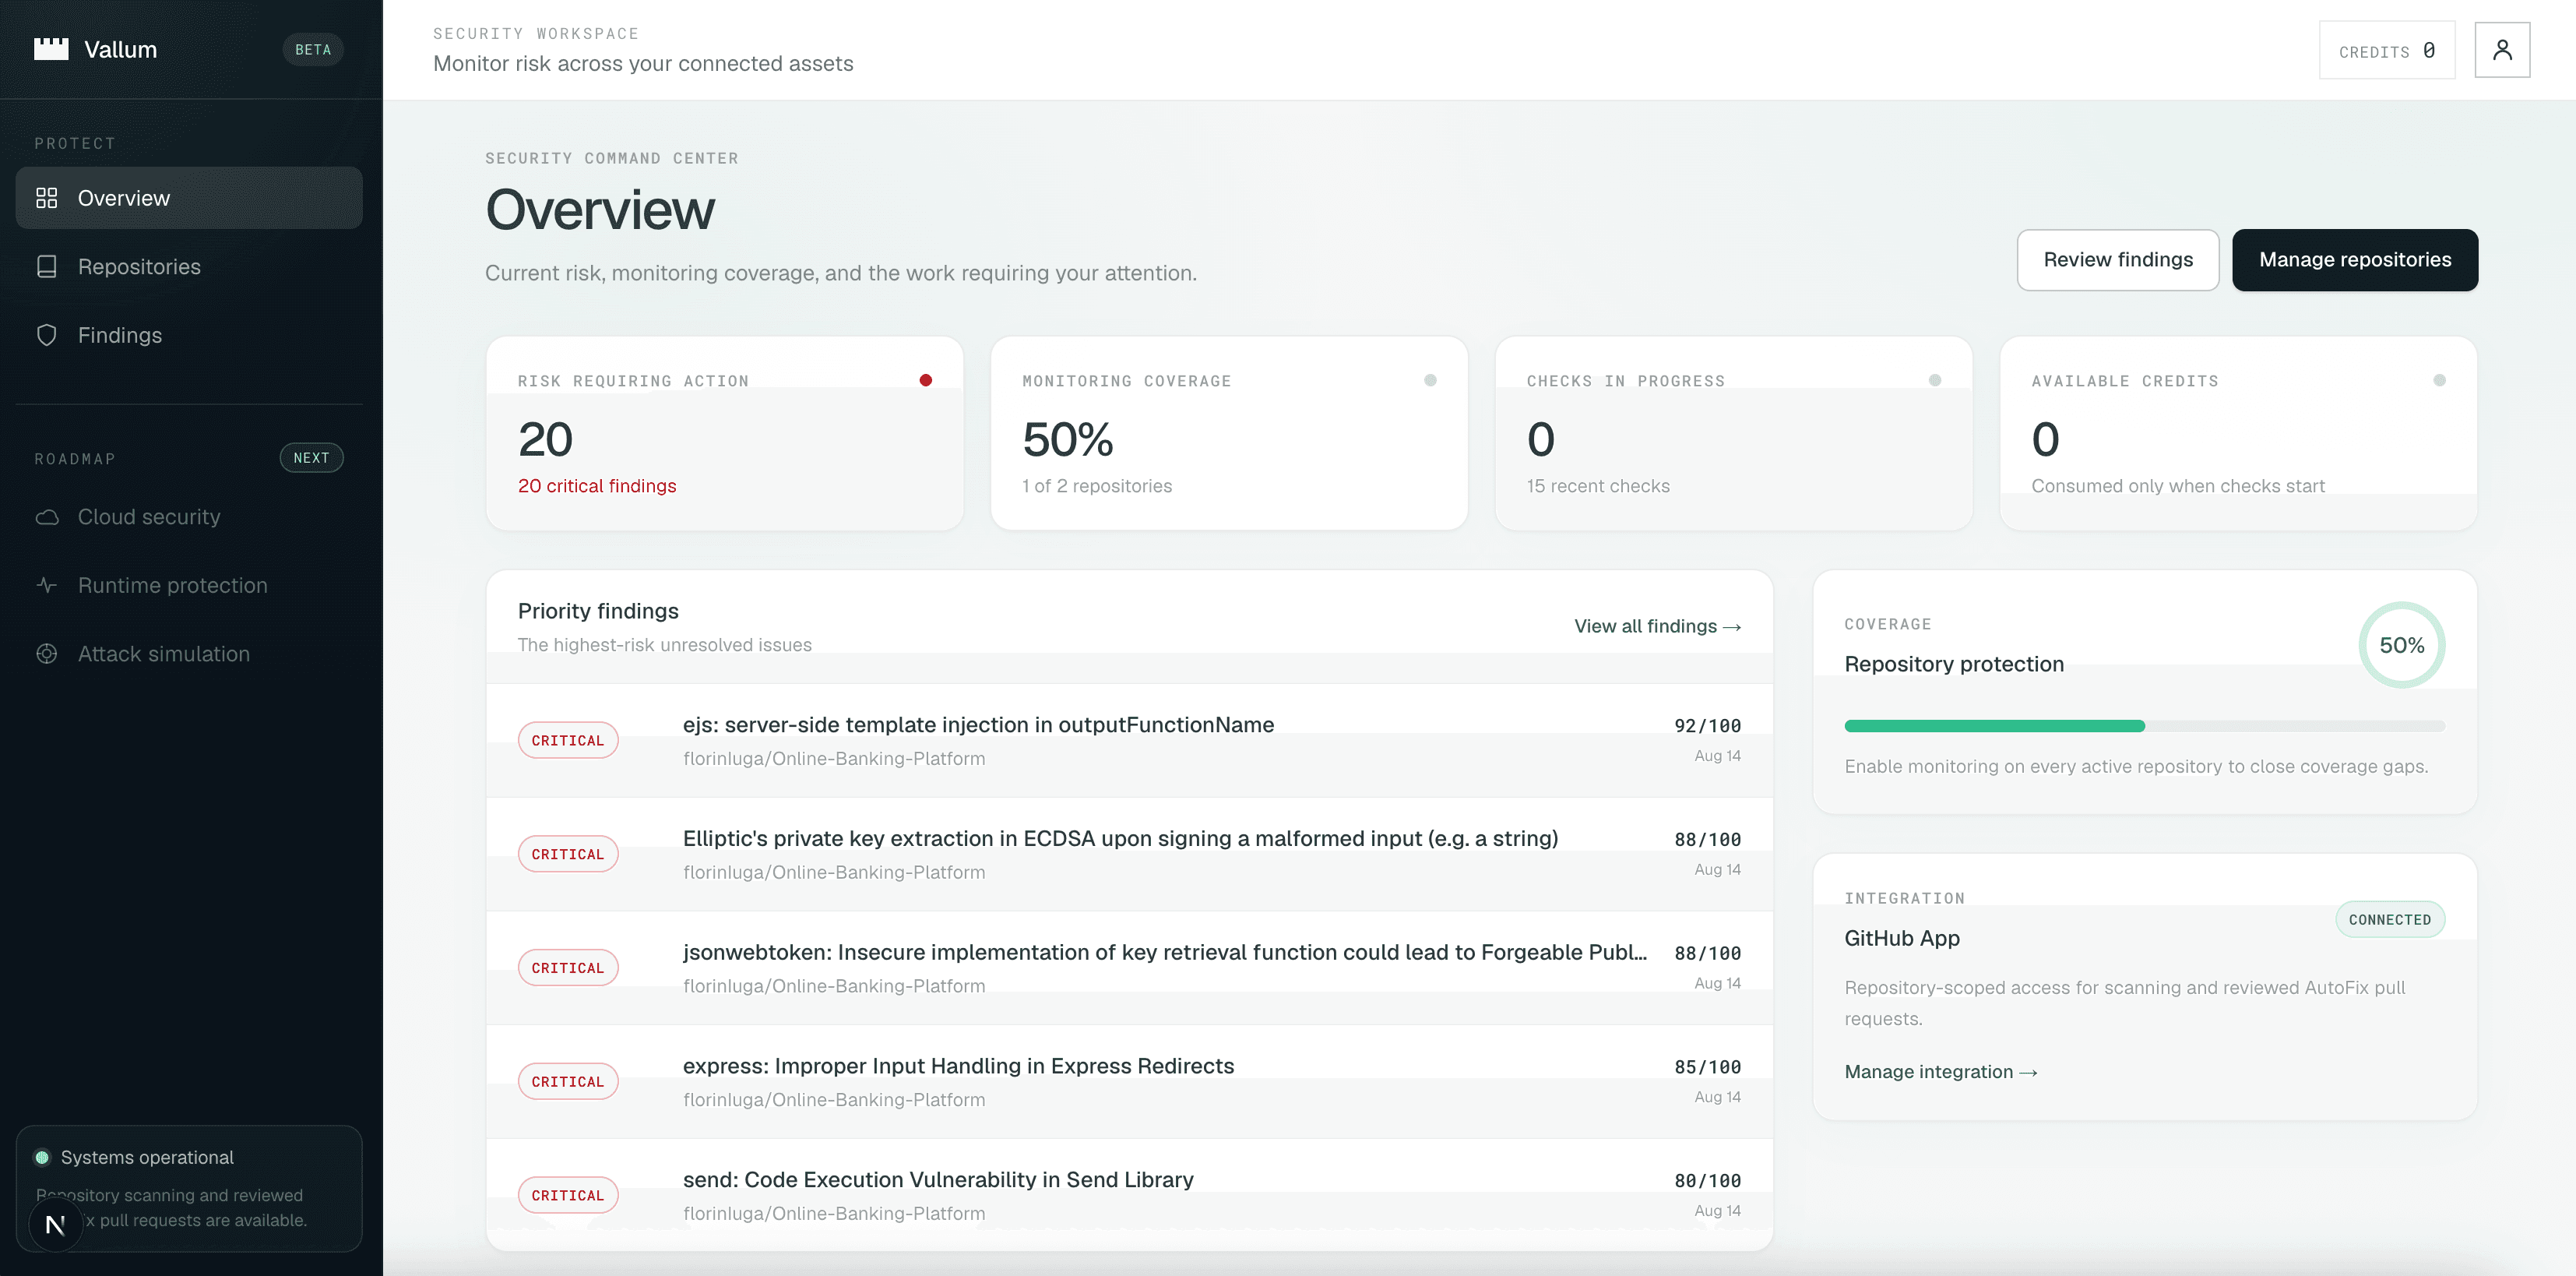The height and width of the screenshot is (1276, 2576).
Task: Open the Available Credits card
Action: point(2238,433)
